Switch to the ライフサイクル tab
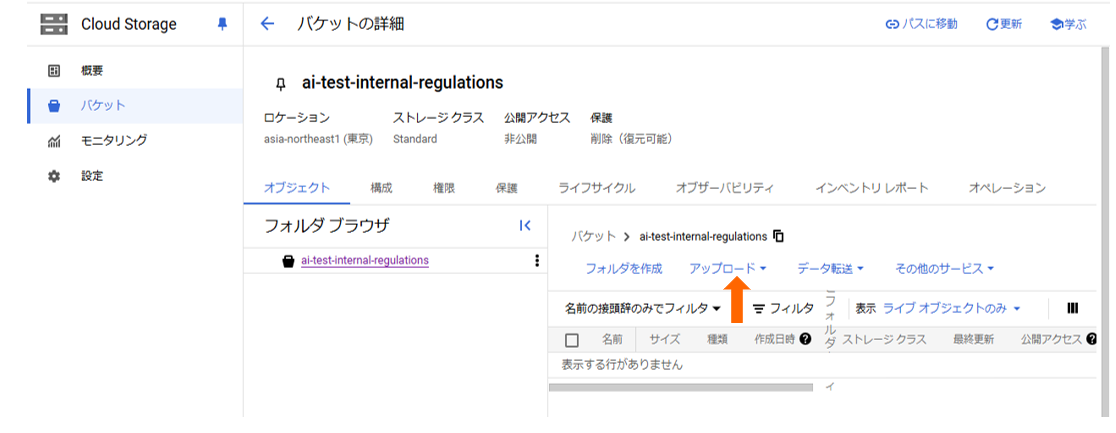Viewport: 1116px width, 433px height. 596,188
